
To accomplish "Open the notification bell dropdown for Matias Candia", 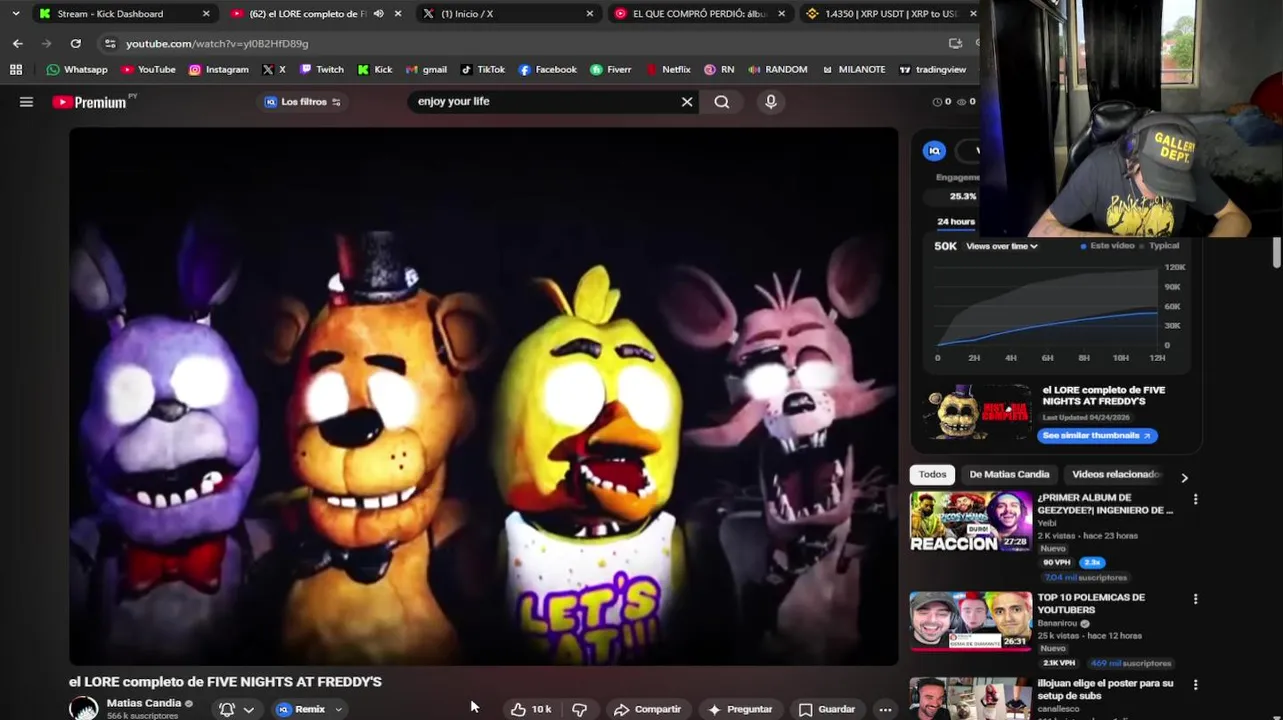I will [x=237, y=709].
